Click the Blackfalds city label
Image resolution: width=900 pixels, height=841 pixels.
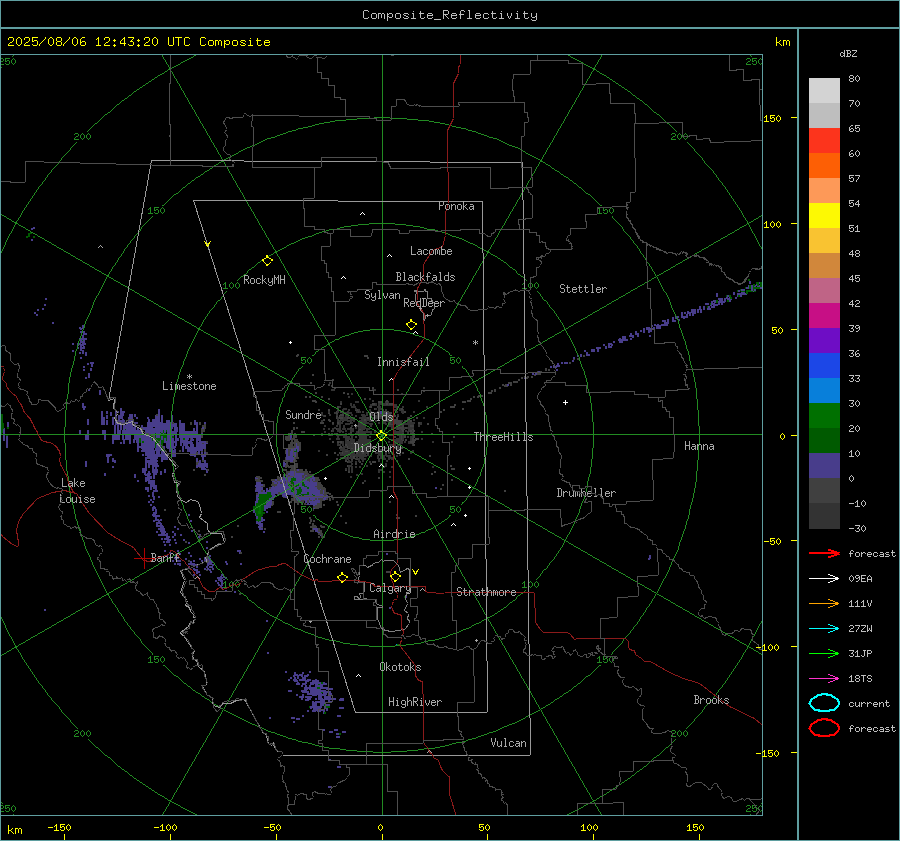[x=425, y=277]
